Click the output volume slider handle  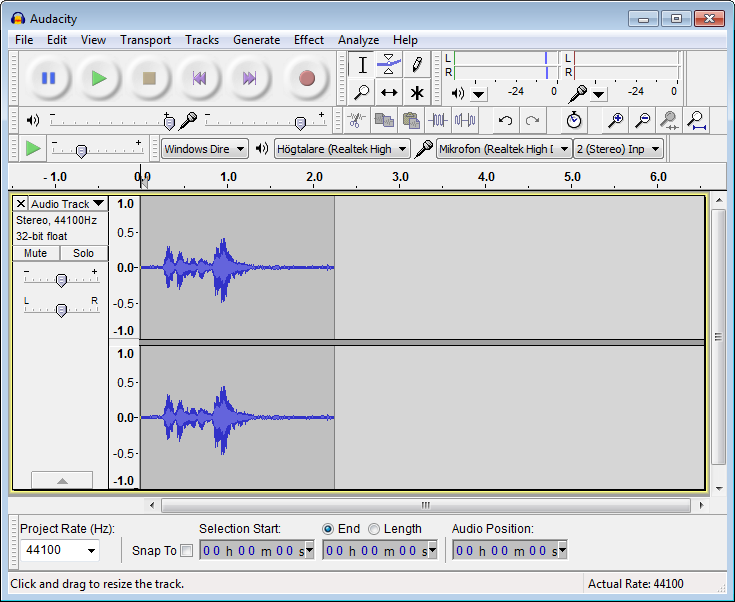click(x=169, y=123)
